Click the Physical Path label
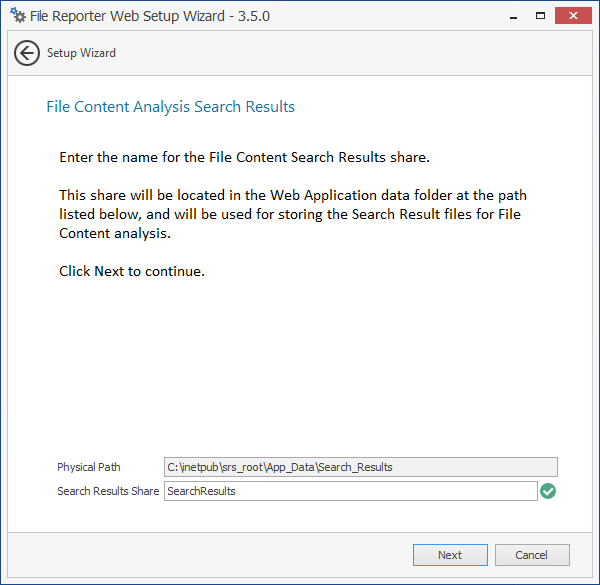Viewport: 600px width, 585px height. pos(89,467)
